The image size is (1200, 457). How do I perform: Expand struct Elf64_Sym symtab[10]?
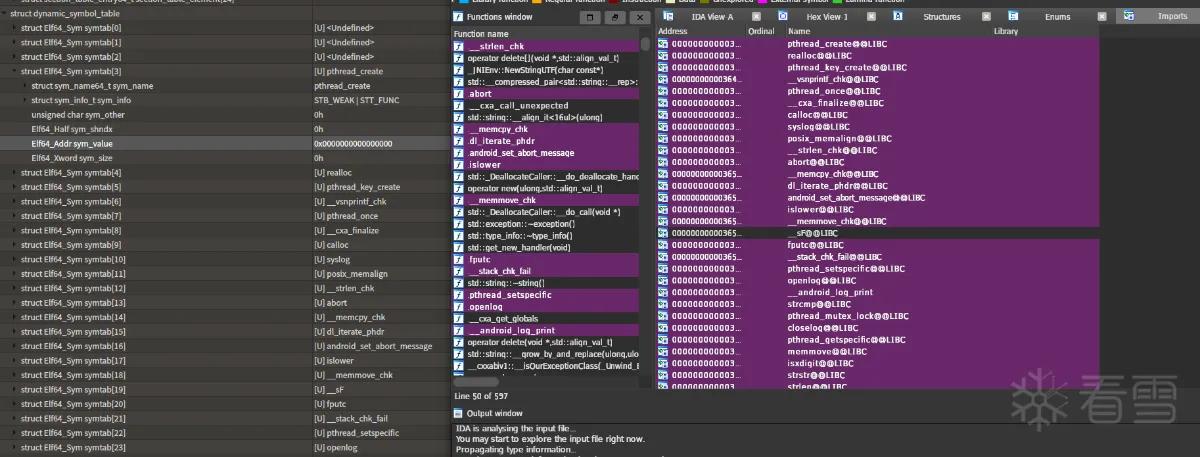14,259
